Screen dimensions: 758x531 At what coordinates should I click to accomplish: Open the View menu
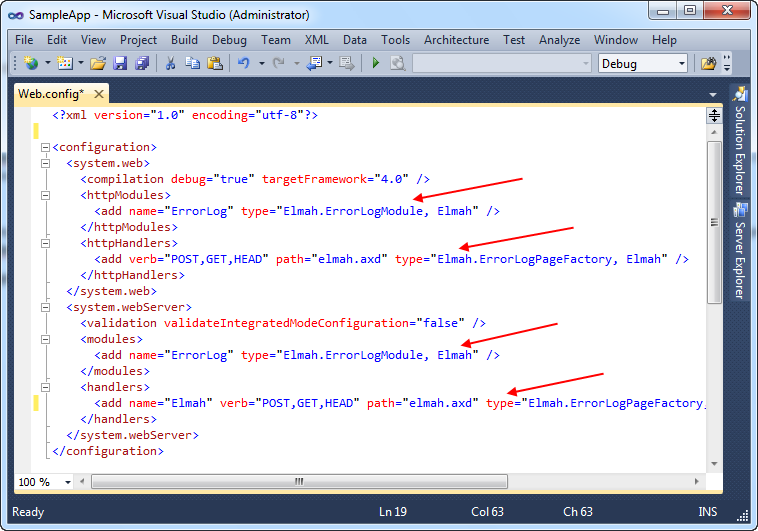click(93, 40)
